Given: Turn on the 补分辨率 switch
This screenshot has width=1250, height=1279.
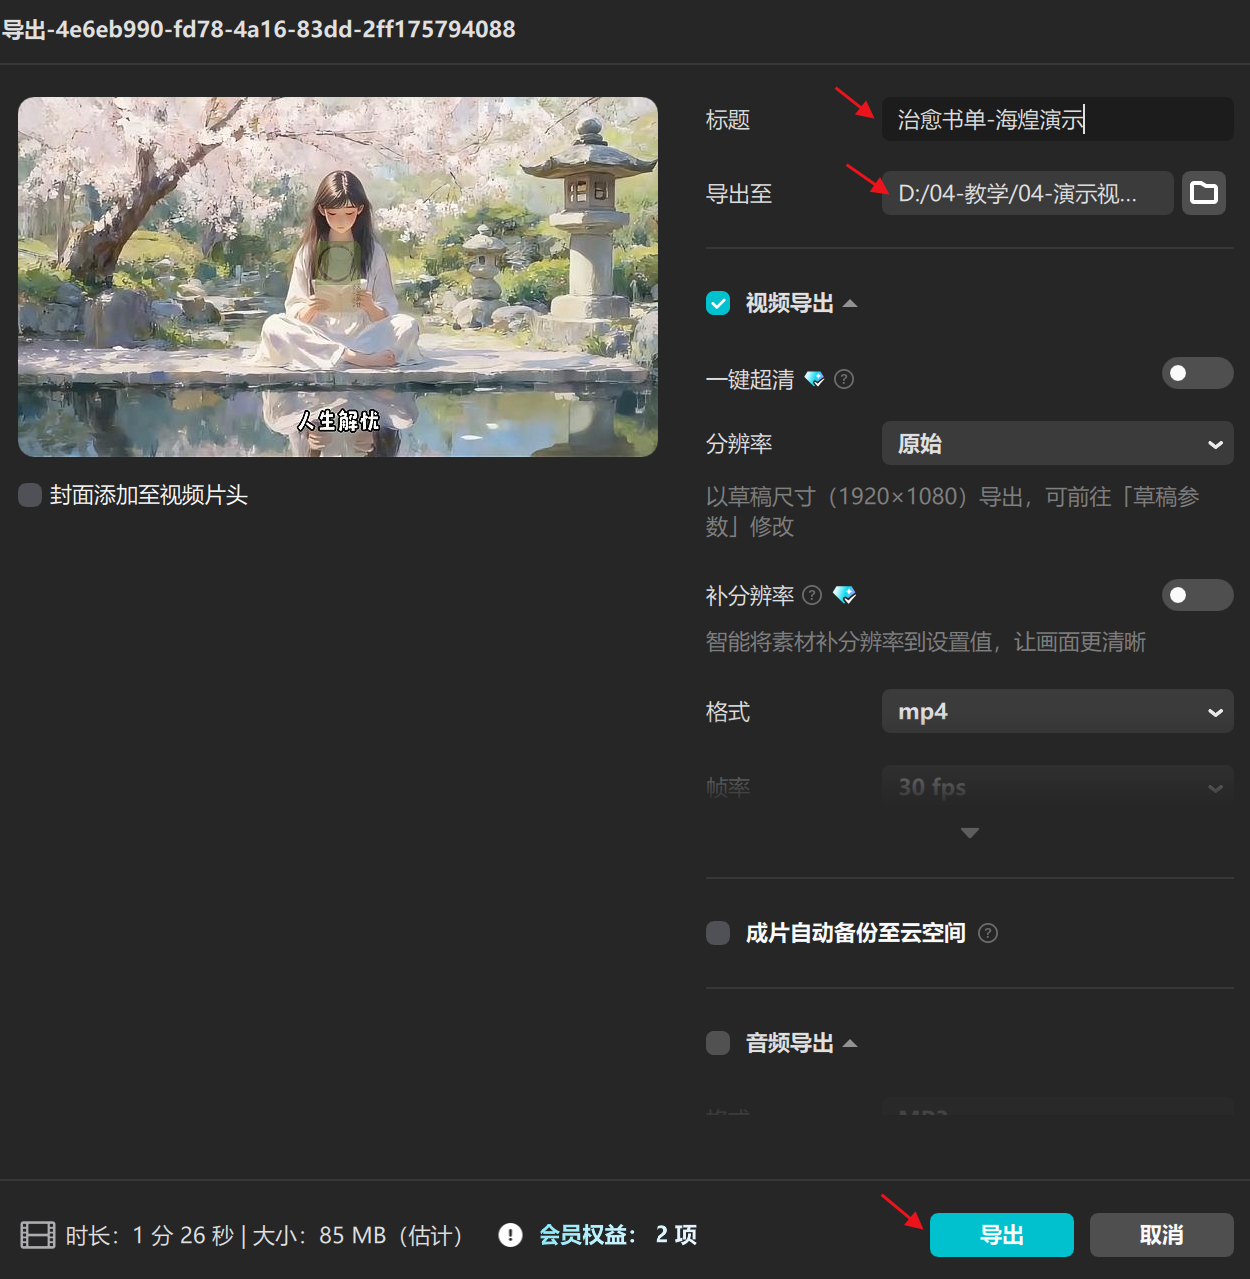Looking at the screenshot, I should [1197, 595].
